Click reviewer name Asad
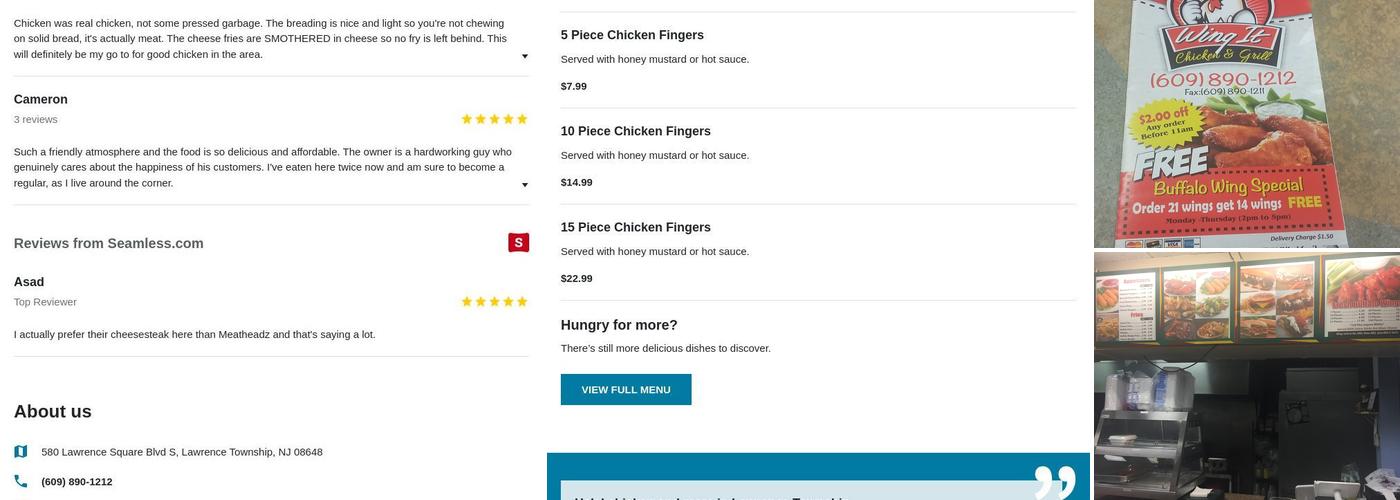1400x500 pixels. [x=29, y=282]
